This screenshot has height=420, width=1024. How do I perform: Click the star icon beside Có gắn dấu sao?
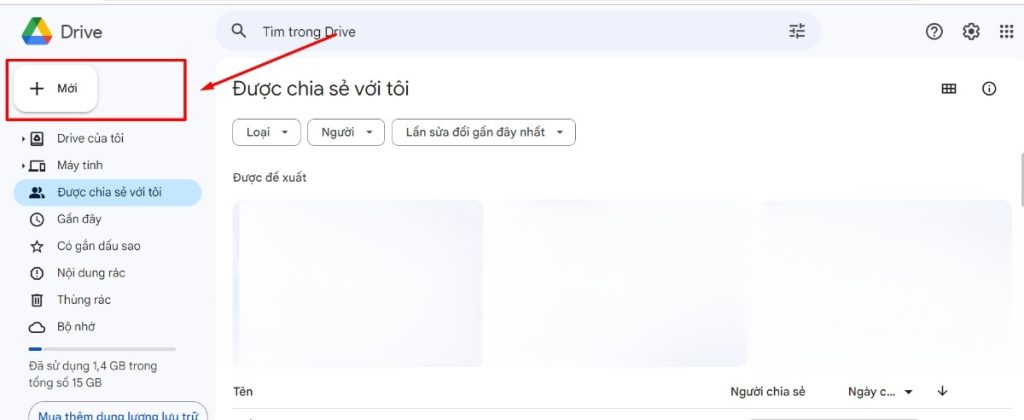click(37, 246)
